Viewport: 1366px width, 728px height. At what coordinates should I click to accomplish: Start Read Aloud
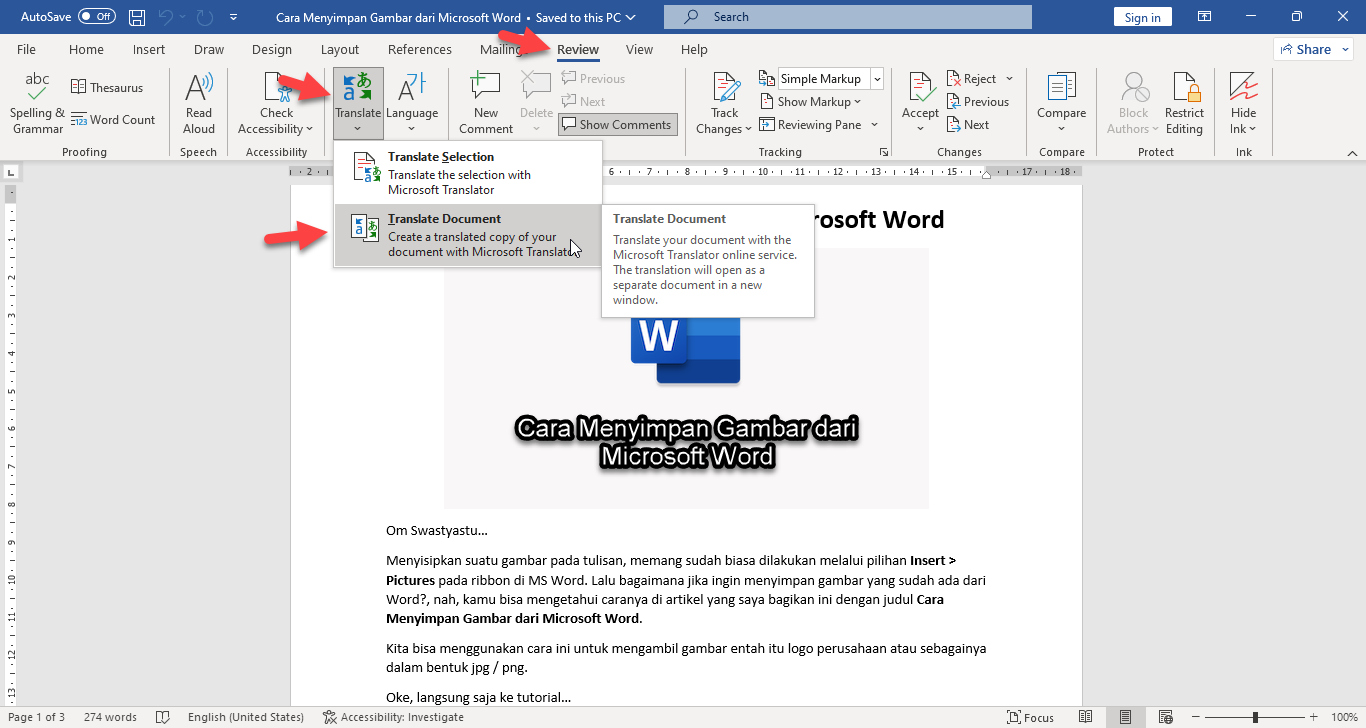point(199,104)
